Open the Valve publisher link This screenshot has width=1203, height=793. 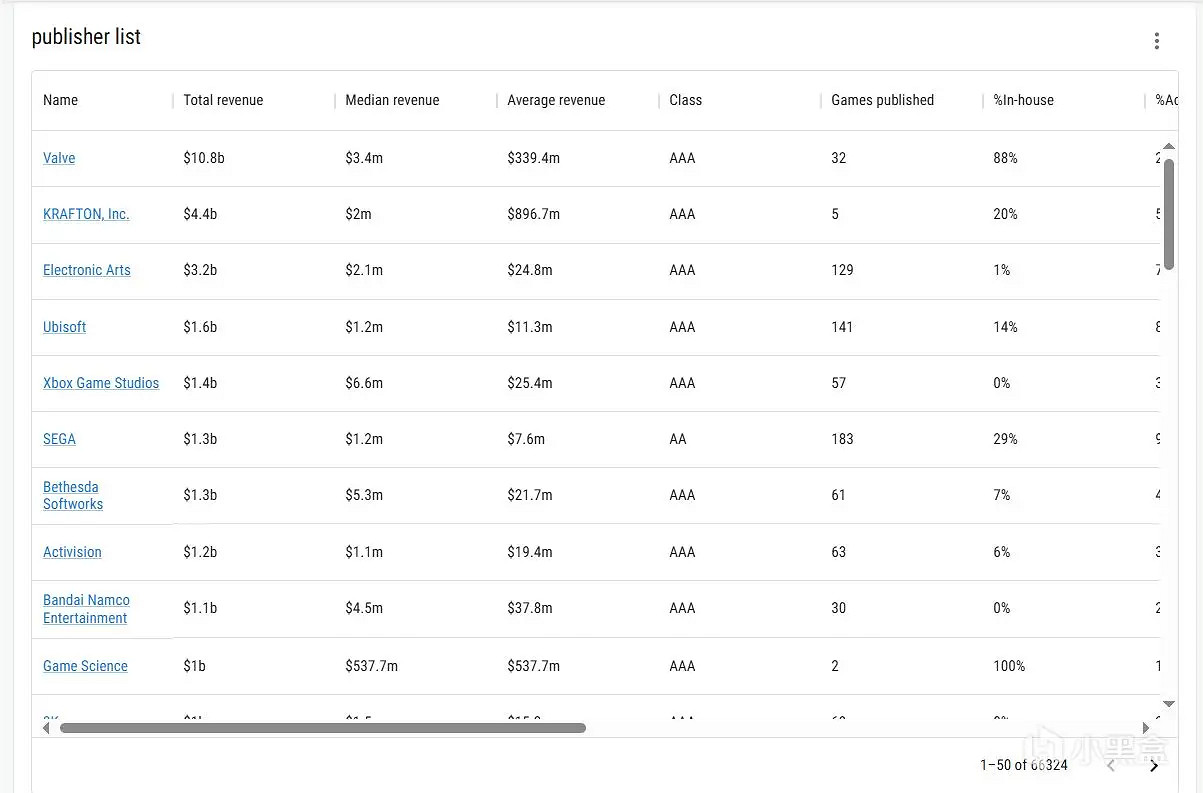pos(59,158)
